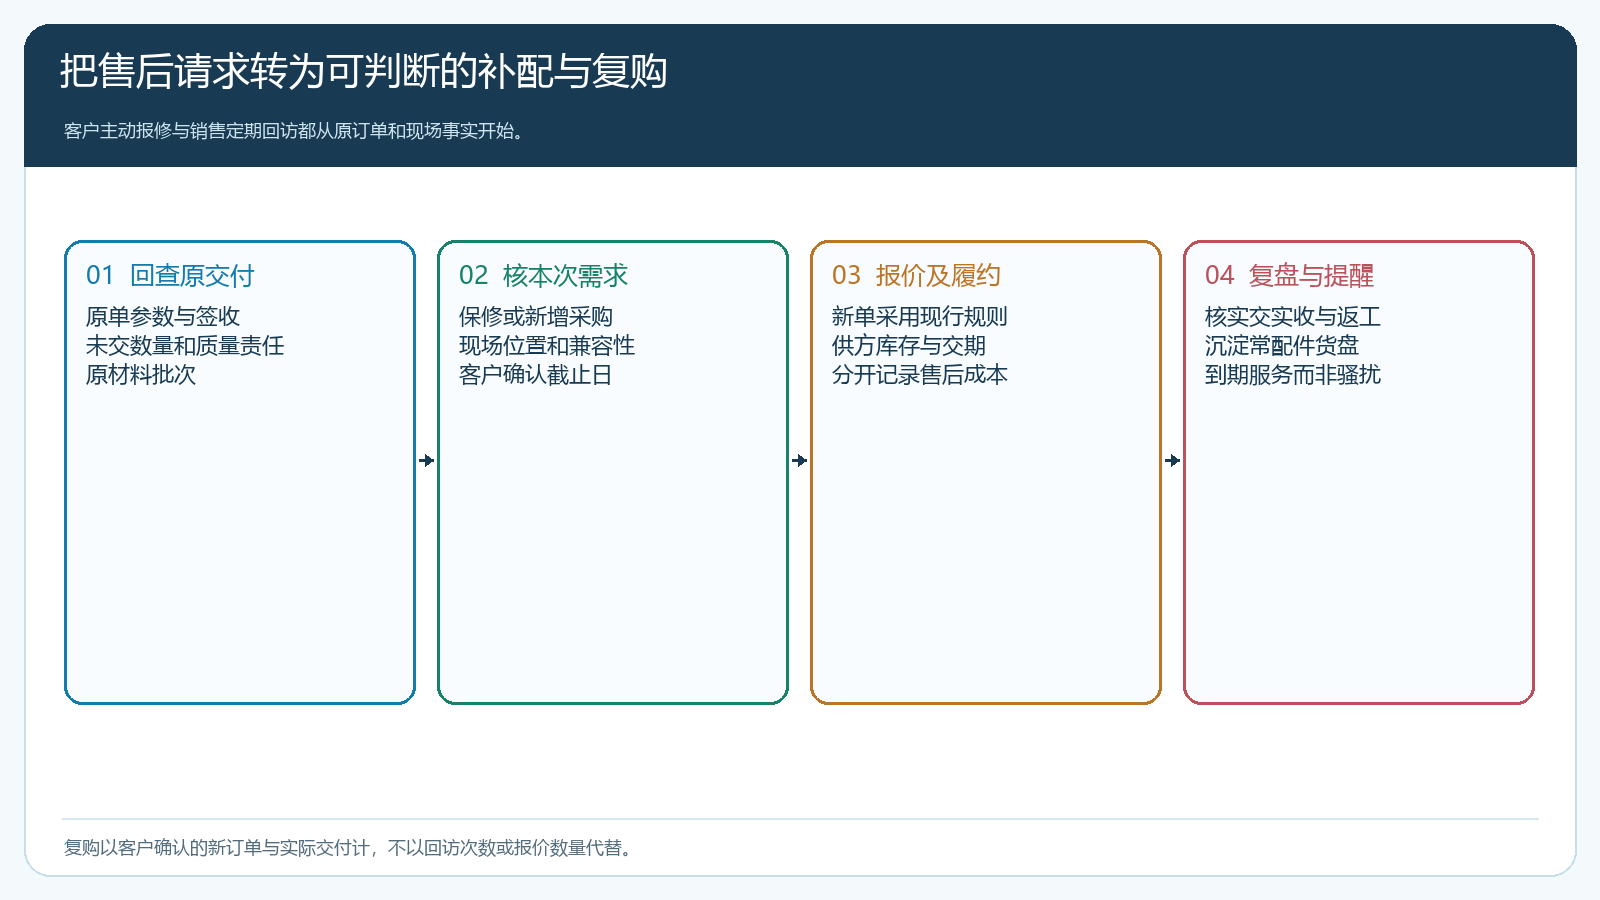Select the slide title 把售后请求转为可判断的补配与复购
This screenshot has width=1600, height=900.
pos(364,72)
